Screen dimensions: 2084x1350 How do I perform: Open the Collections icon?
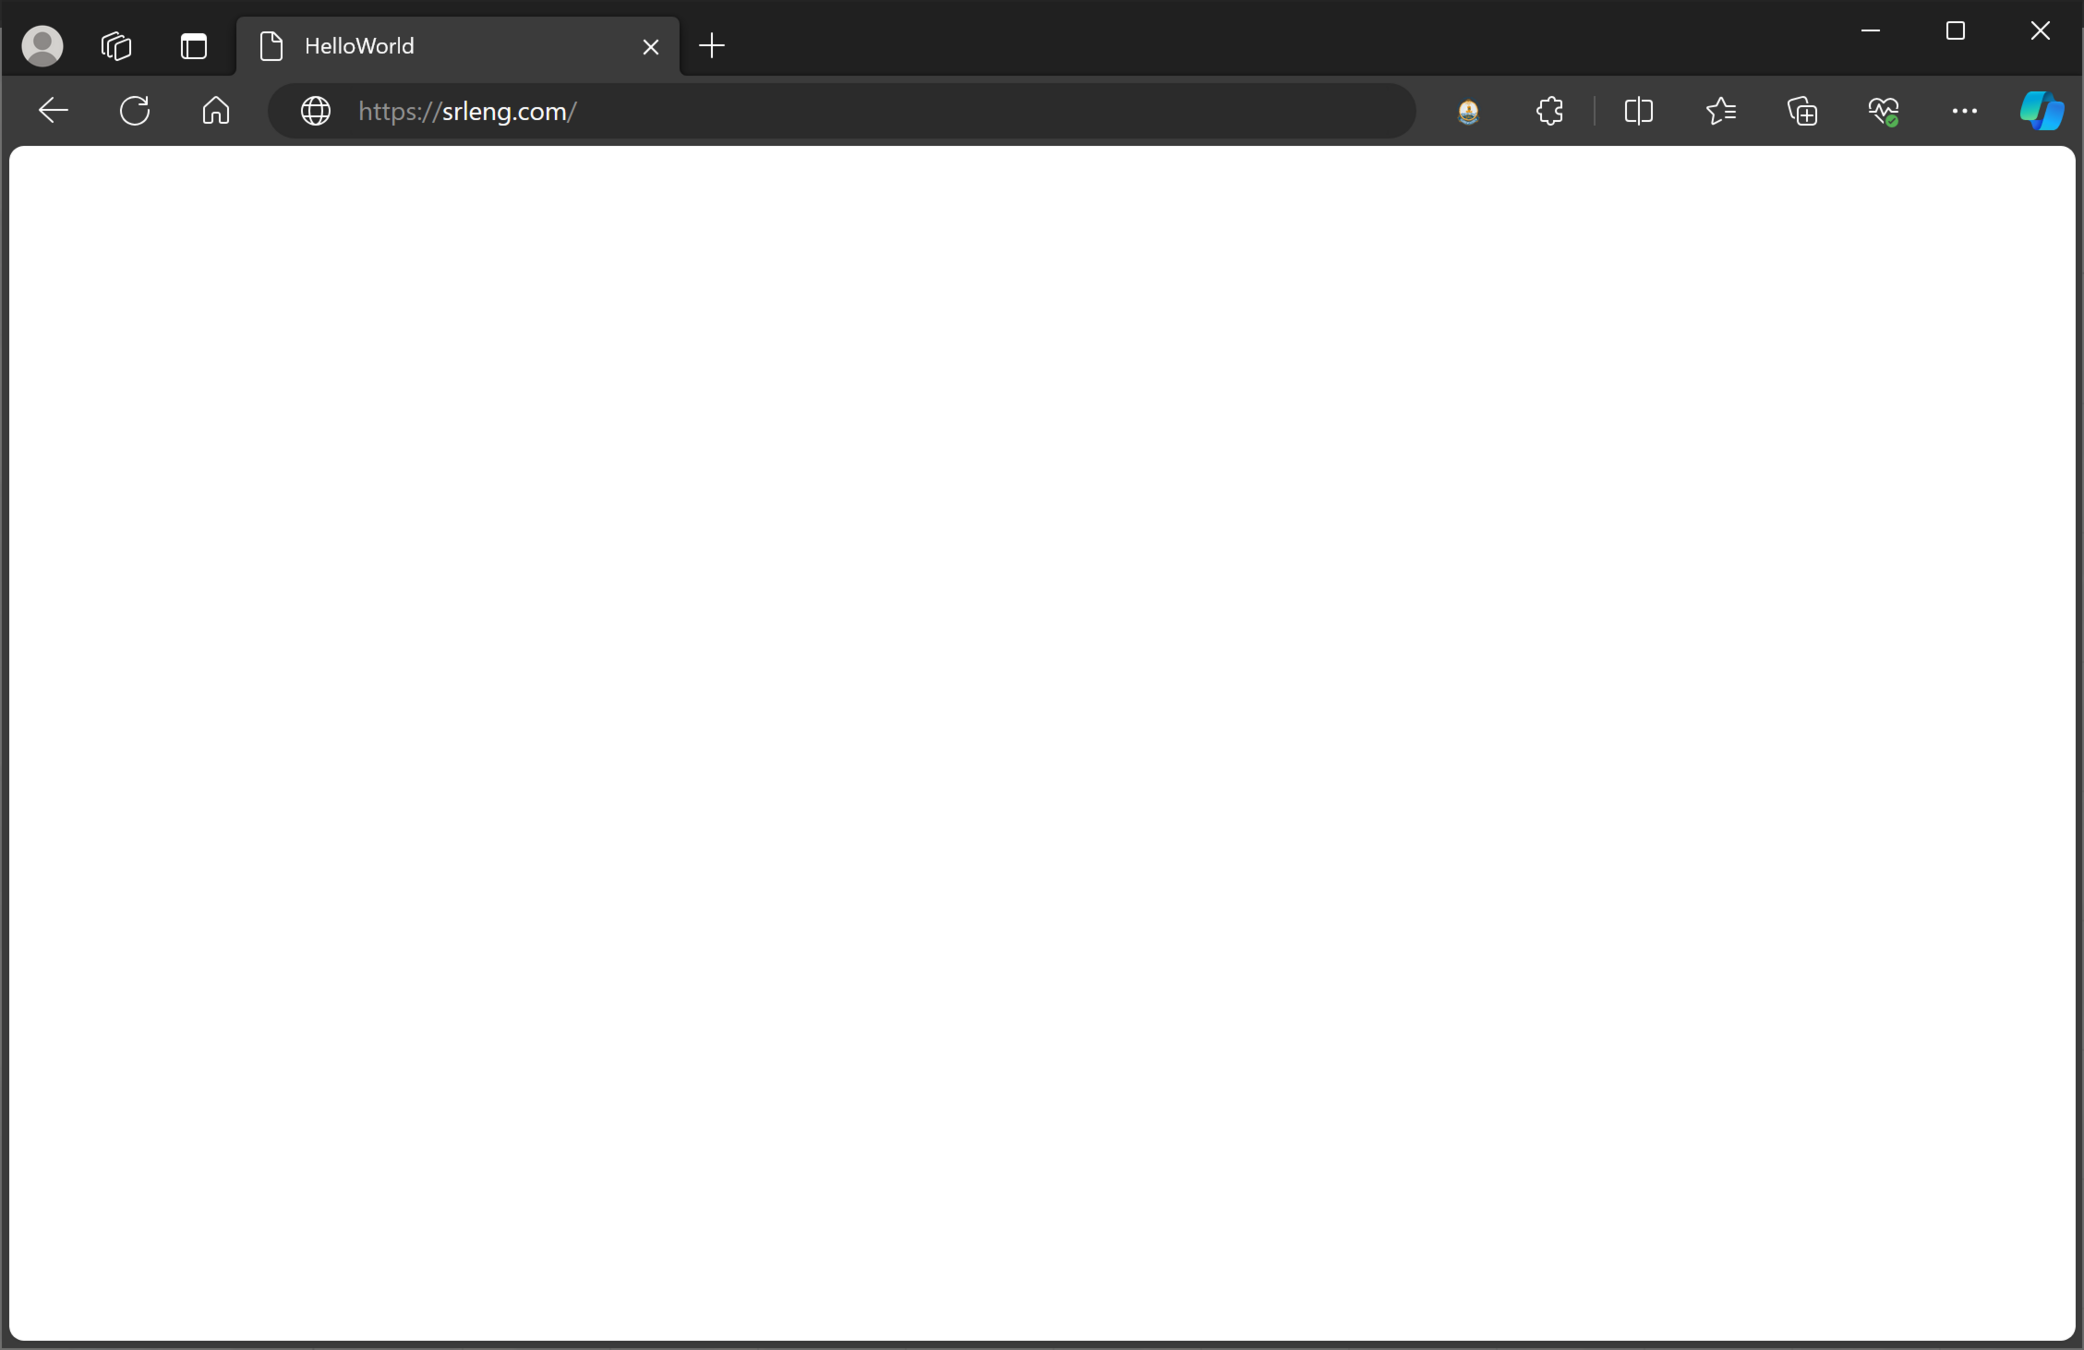(x=1802, y=111)
